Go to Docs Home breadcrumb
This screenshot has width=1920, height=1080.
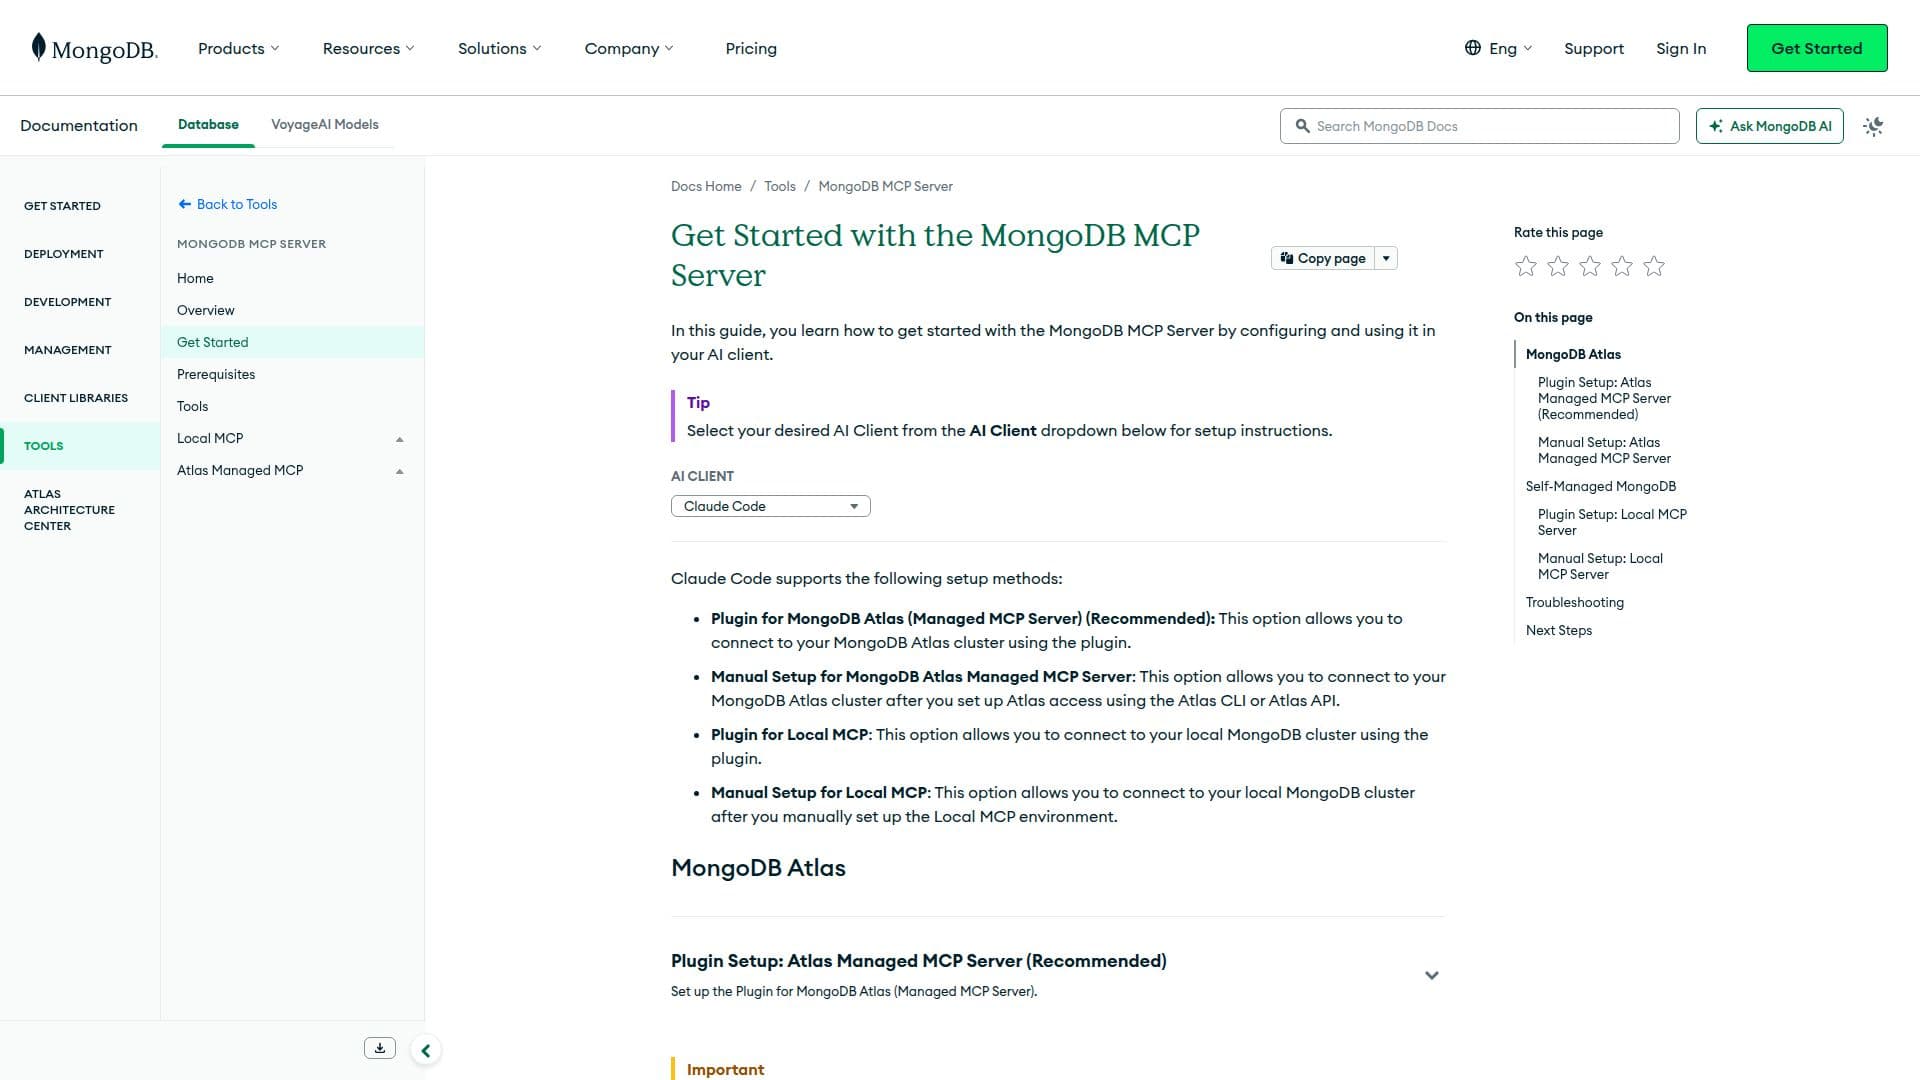[x=706, y=186]
